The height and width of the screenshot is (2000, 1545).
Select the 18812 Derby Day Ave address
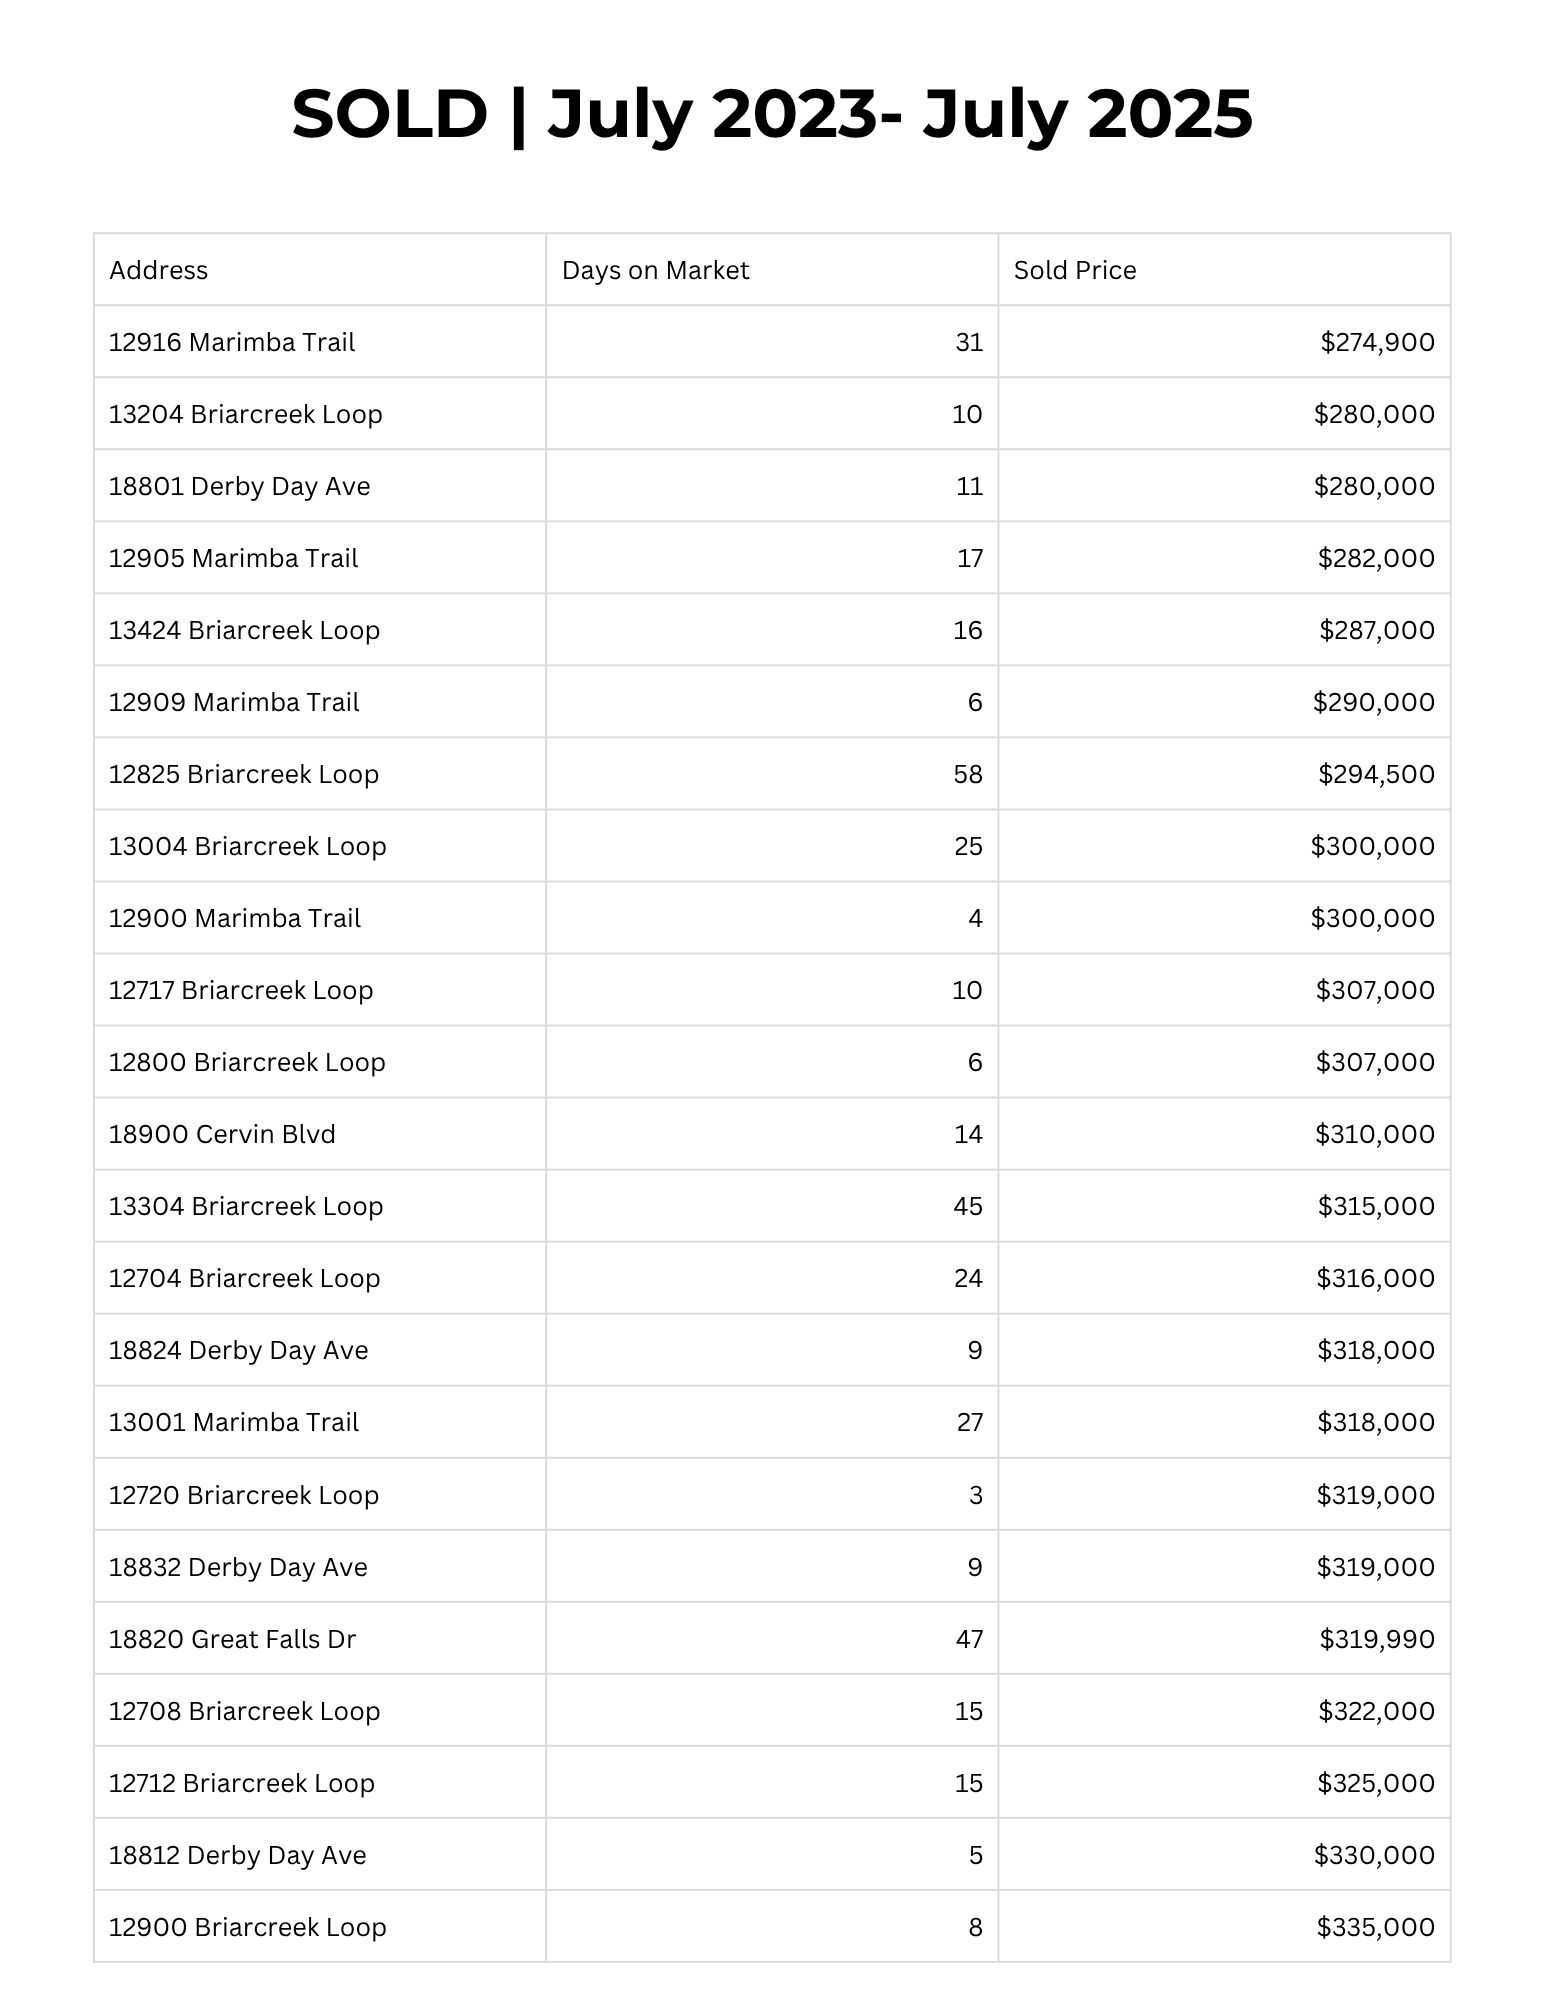pyautogui.click(x=238, y=1855)
